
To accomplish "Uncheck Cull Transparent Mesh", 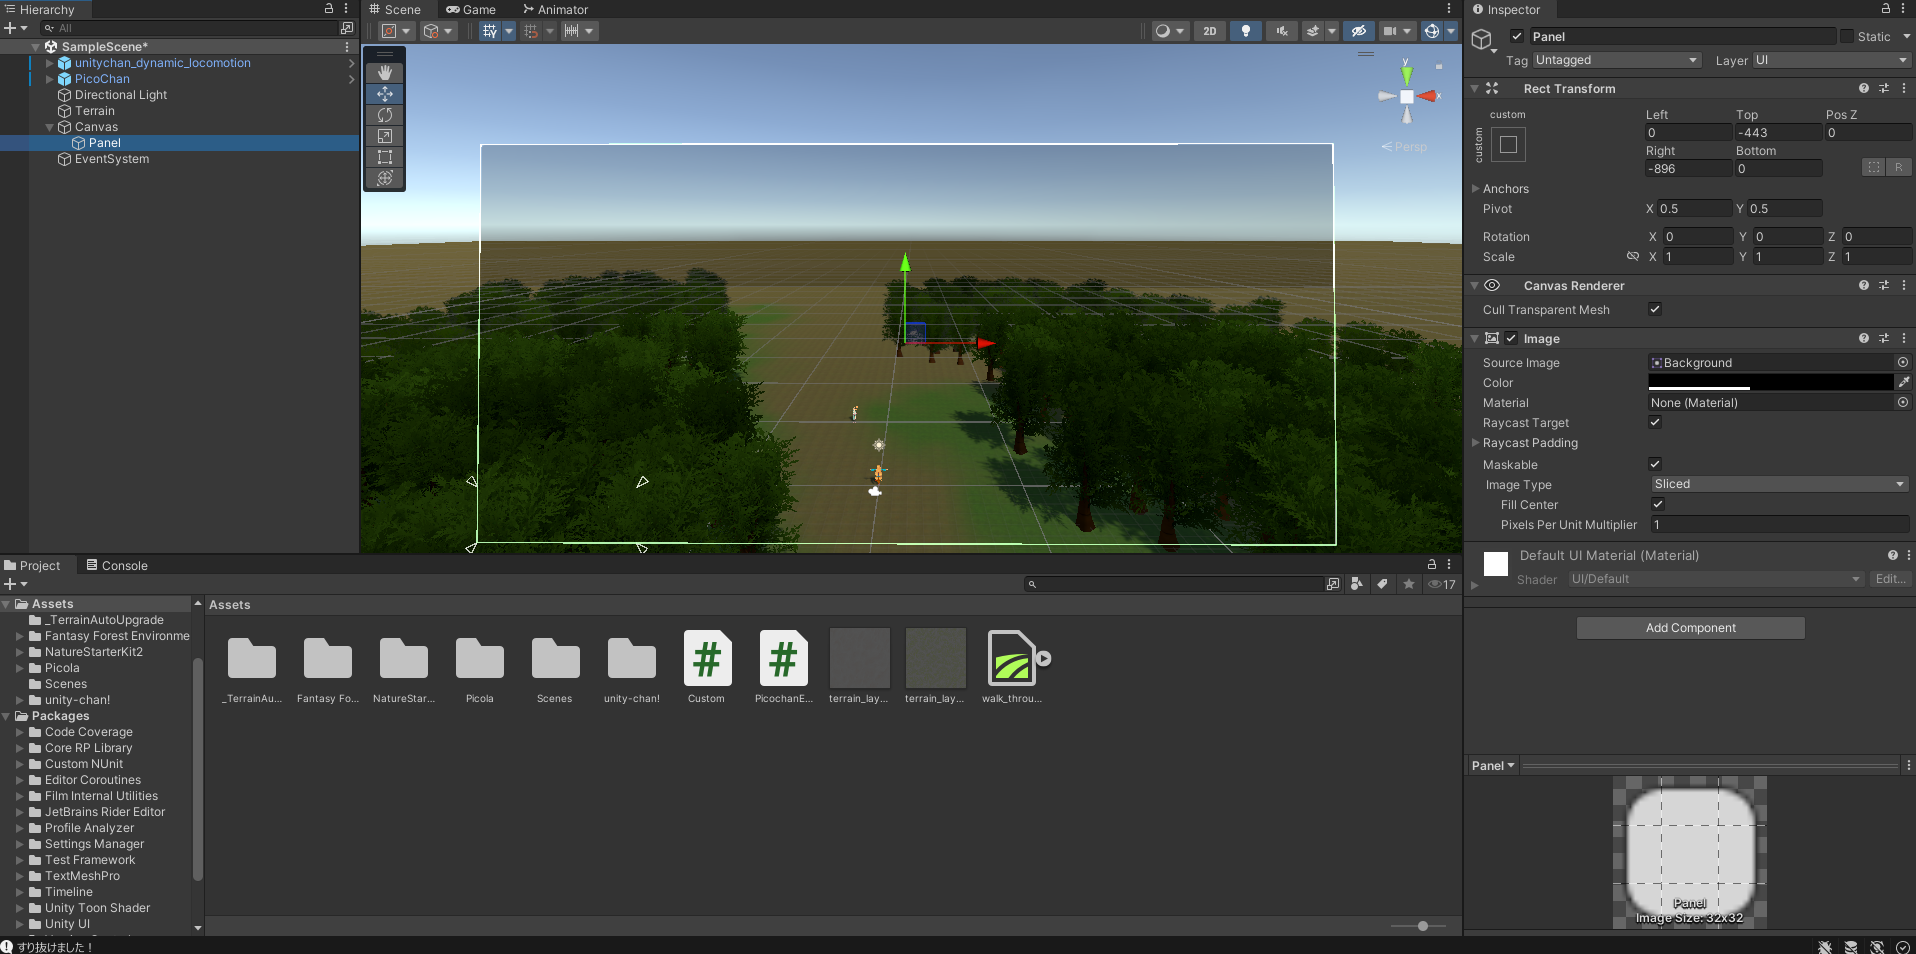I will (1655, 309).
